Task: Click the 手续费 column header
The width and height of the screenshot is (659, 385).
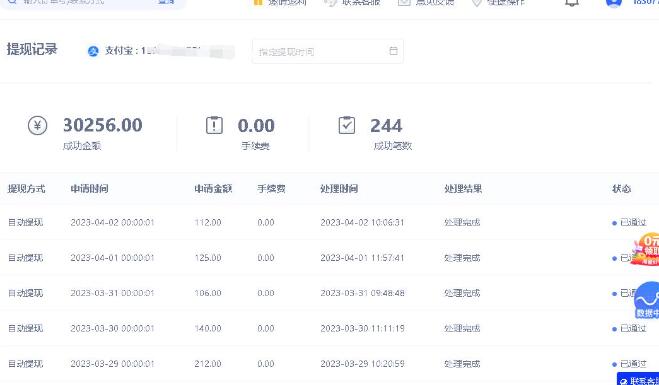Action: (272, 189)
